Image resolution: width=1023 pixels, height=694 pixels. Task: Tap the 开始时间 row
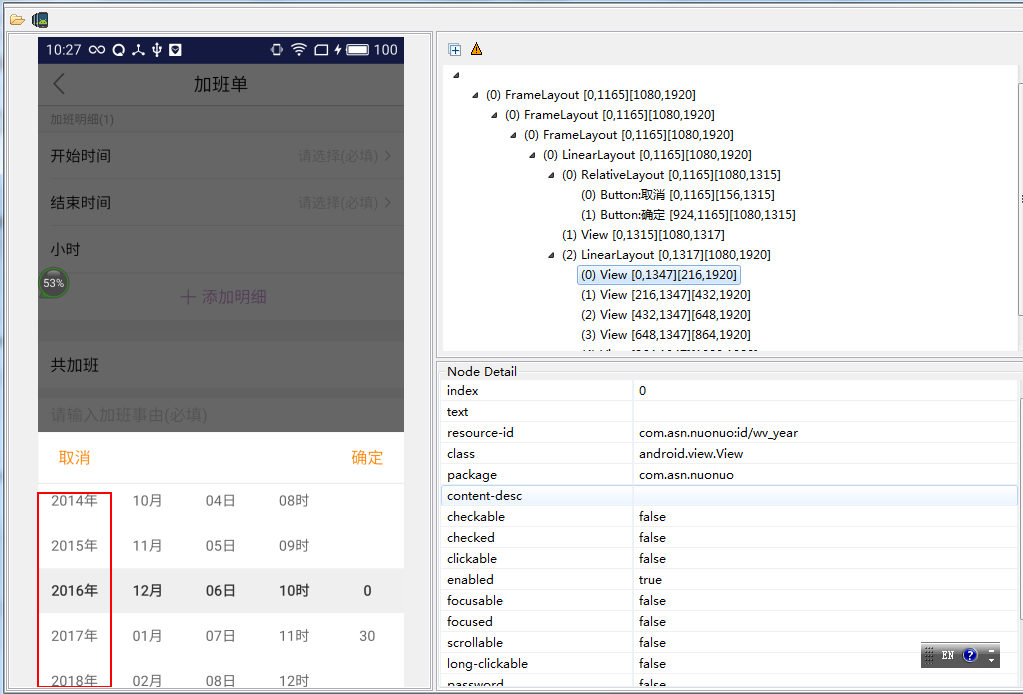click(221, 156)
